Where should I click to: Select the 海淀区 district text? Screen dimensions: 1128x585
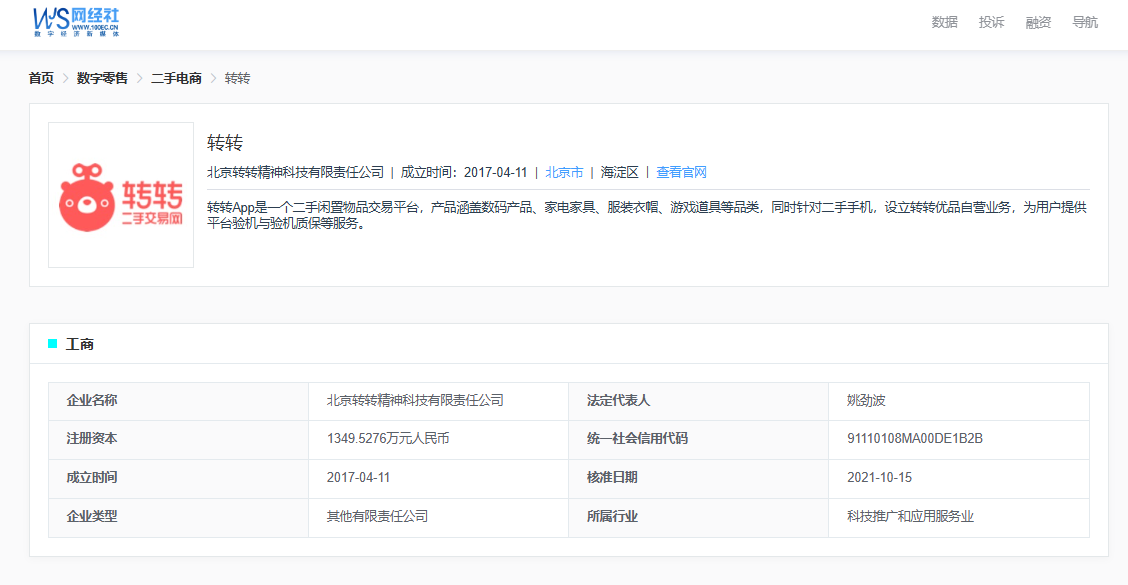(619, 173)
